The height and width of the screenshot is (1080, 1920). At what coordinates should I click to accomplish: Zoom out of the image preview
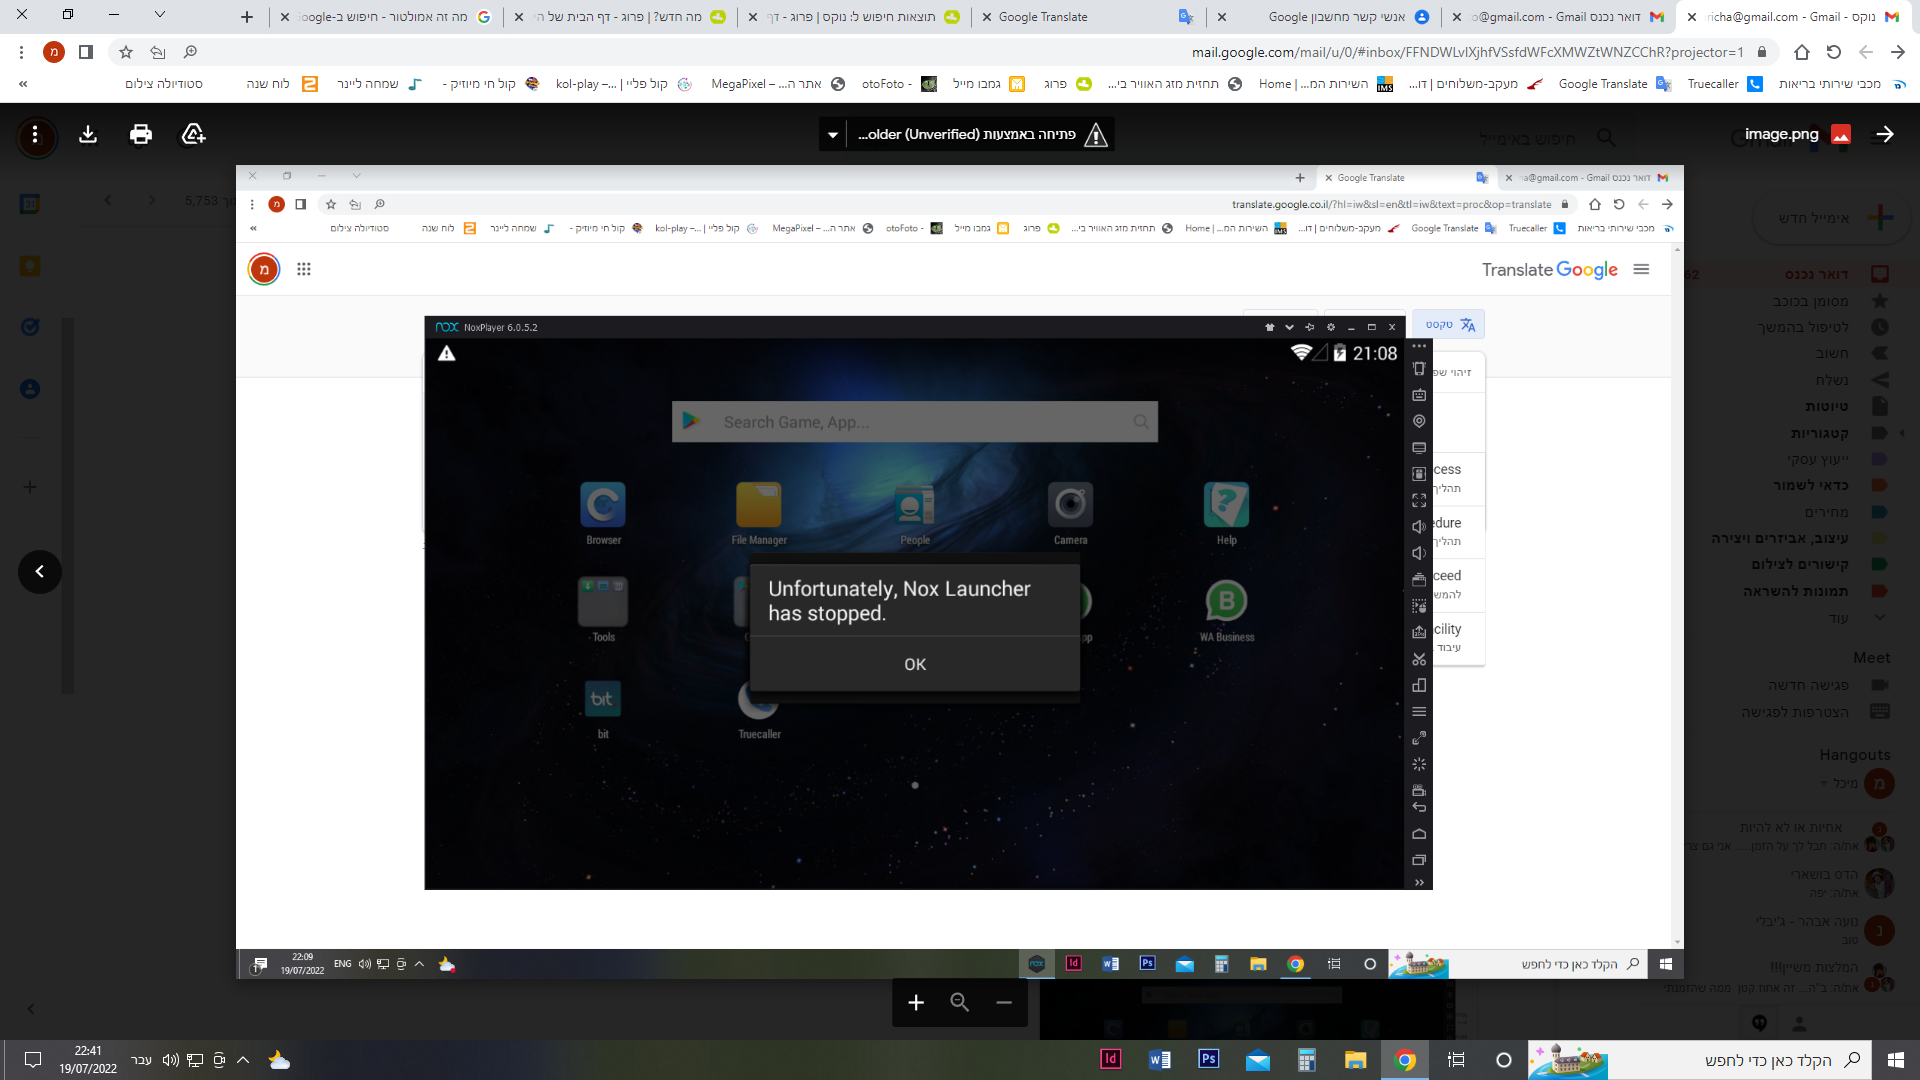point(1004,1002)
